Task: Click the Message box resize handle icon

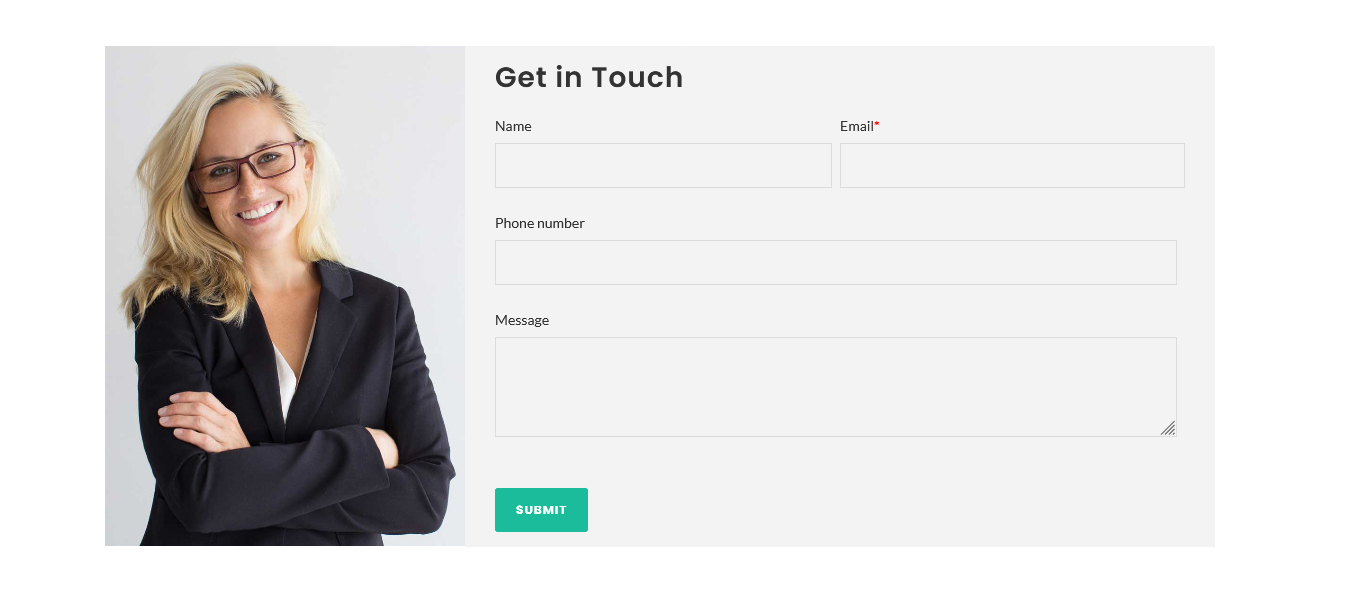Action: coord(1168,428)
